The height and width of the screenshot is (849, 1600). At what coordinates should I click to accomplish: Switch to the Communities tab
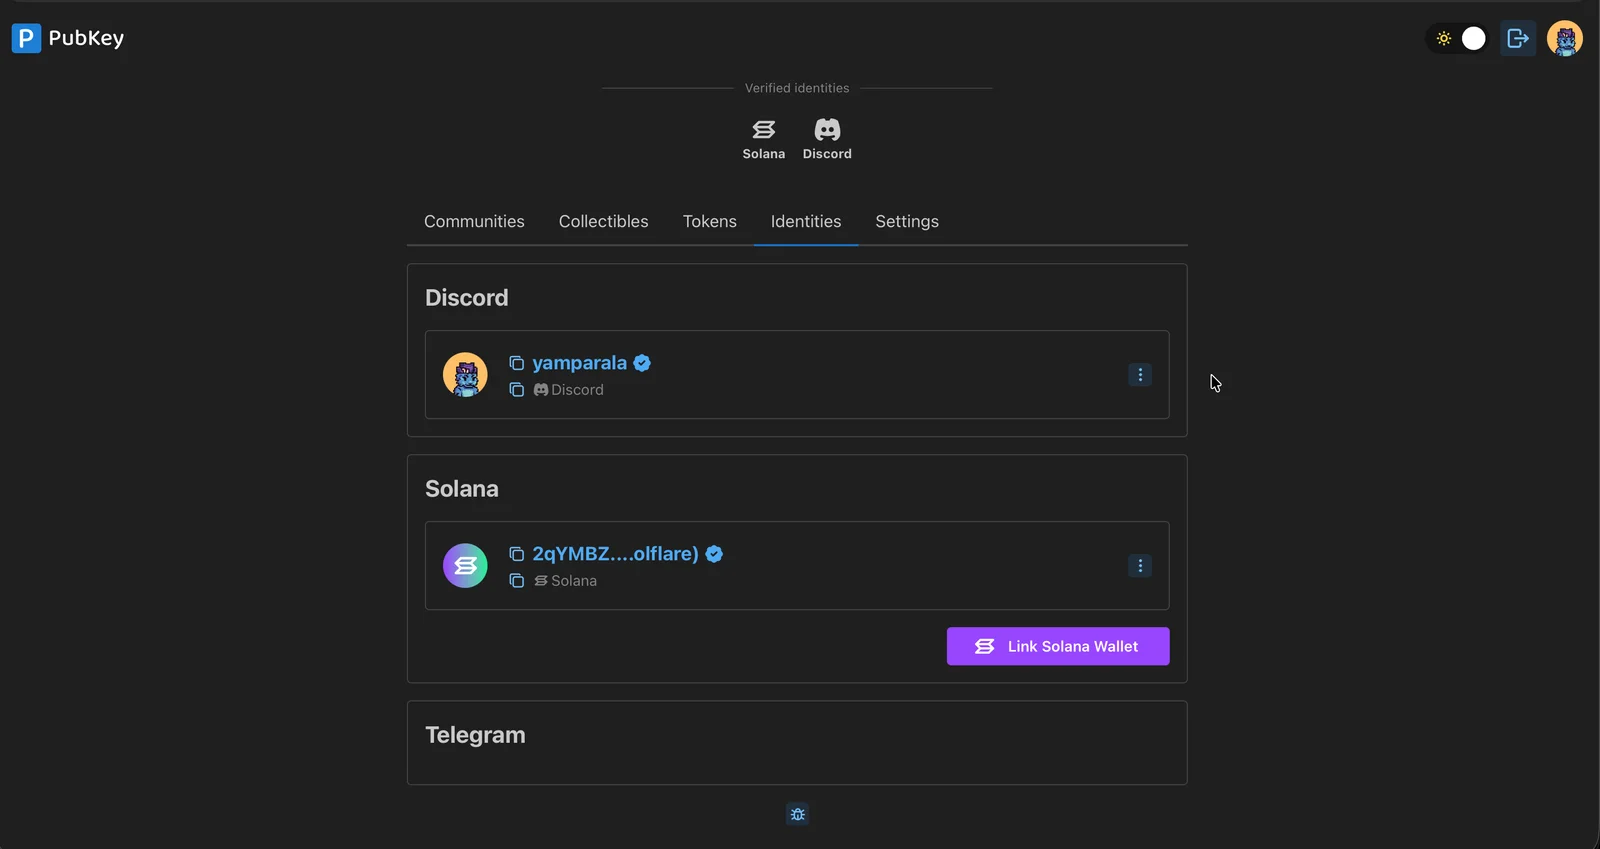pos(474,221)
